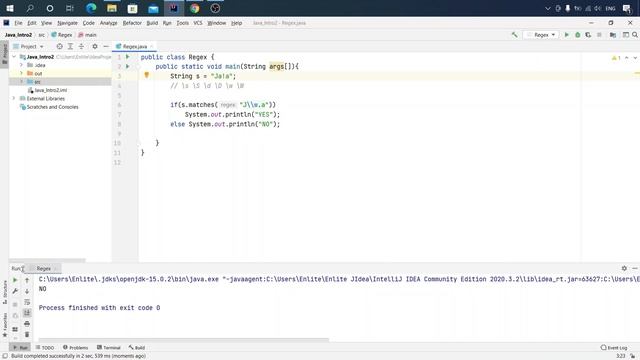Screen dimensions: 640x360
Task: Expand the src folder
Action: [21, 82]
